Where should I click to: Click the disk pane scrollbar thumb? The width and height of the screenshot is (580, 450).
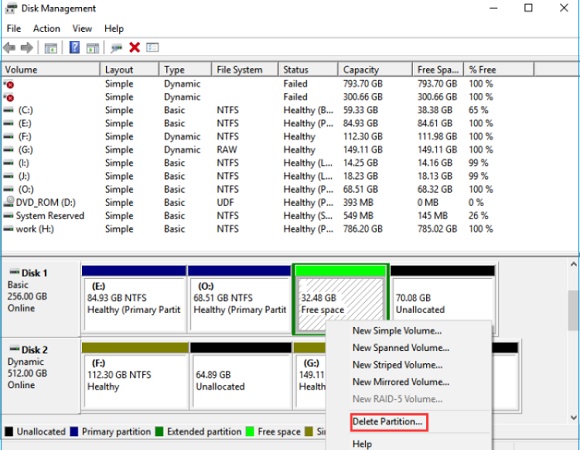pos(574,310)
